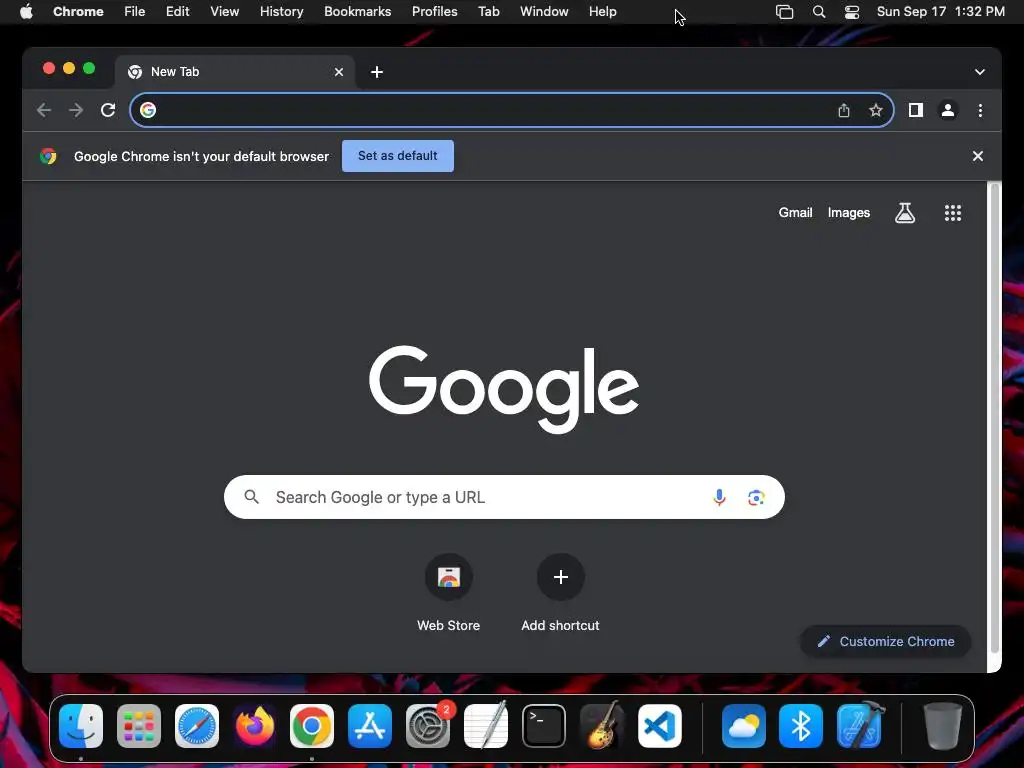Start voice search with microphone icon
Image resolution: width=1024 pixels, height=768 pixels.
coord(719,498)
